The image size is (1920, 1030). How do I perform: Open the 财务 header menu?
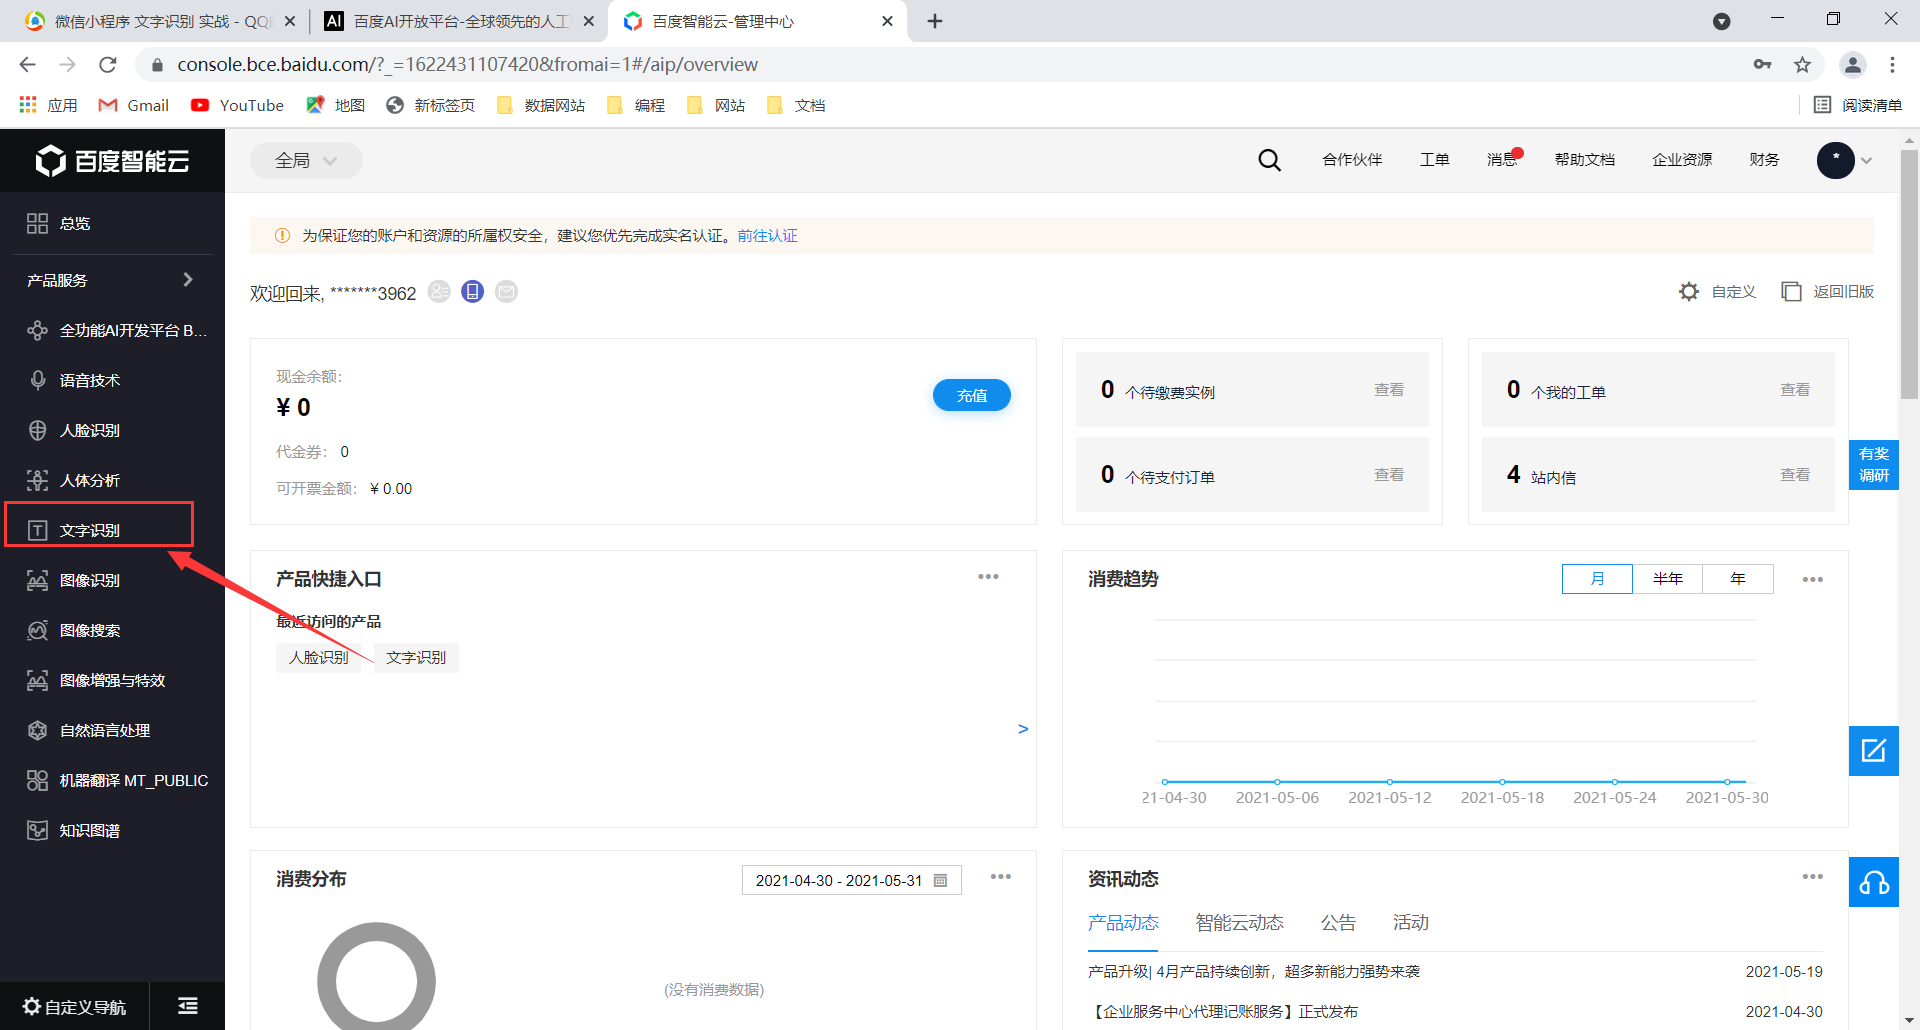tap(1764, 160)
